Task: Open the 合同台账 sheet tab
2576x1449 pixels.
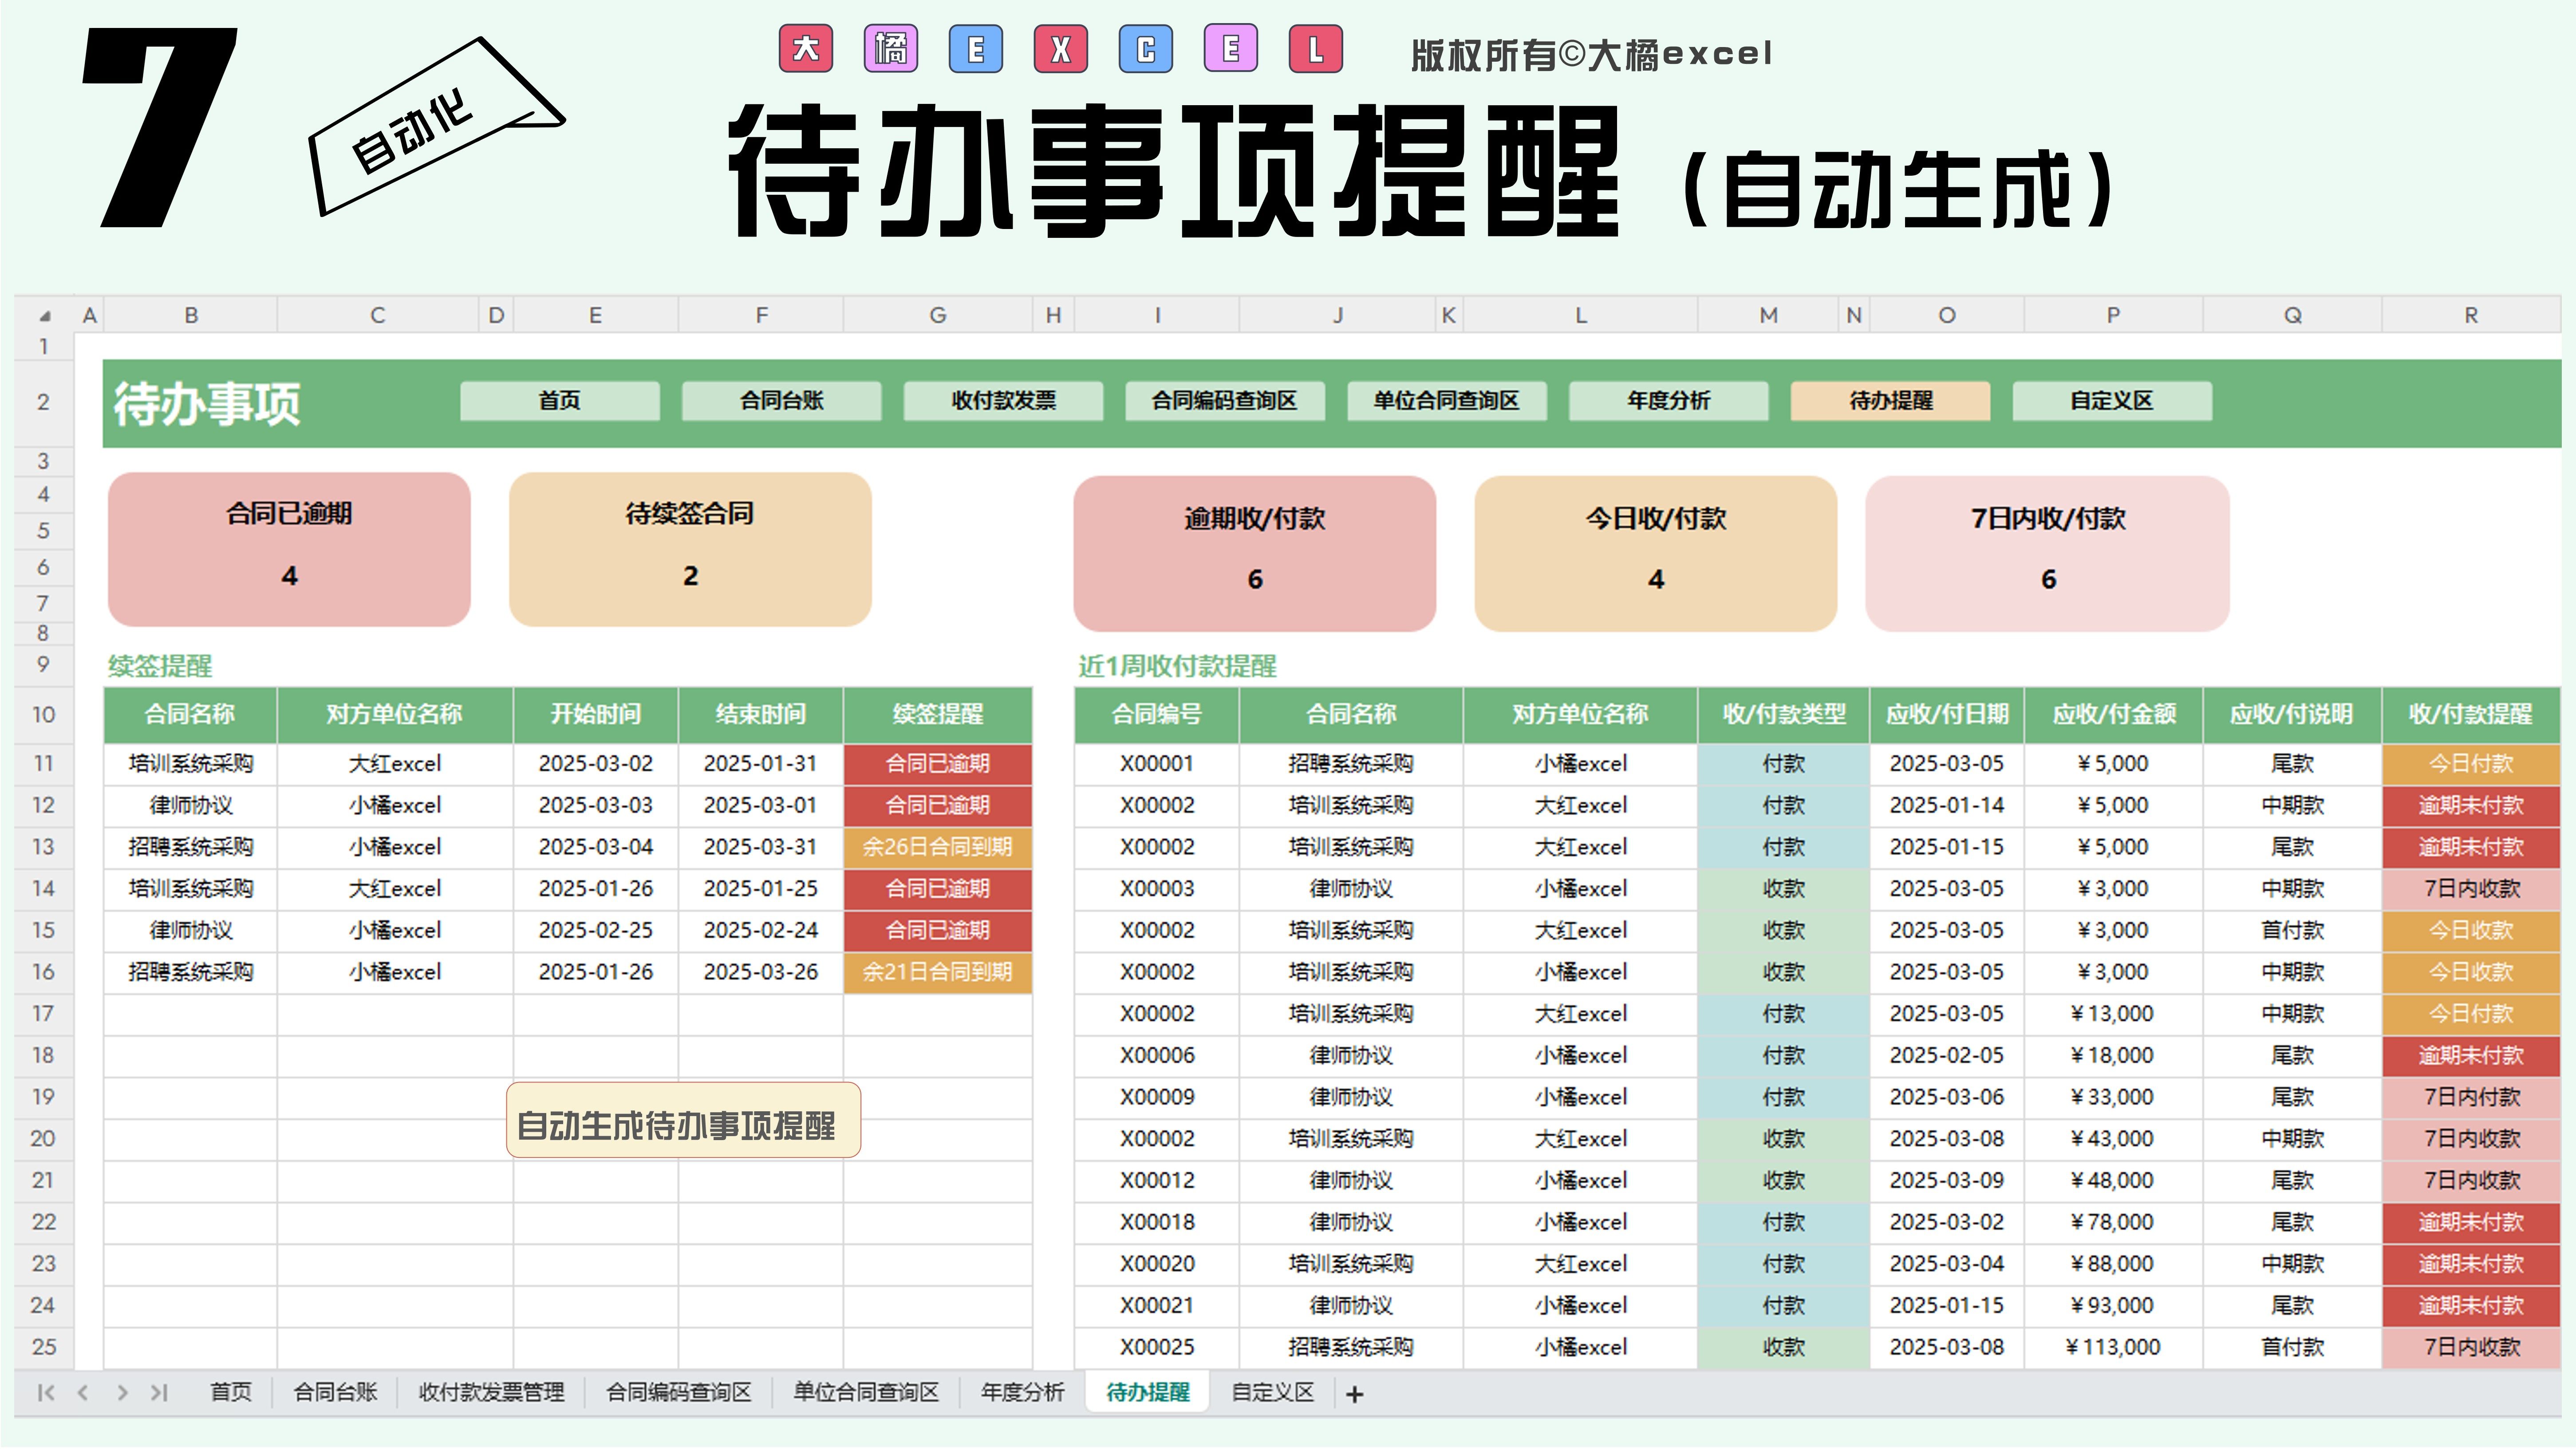Action: click(x=335, y=1392)
